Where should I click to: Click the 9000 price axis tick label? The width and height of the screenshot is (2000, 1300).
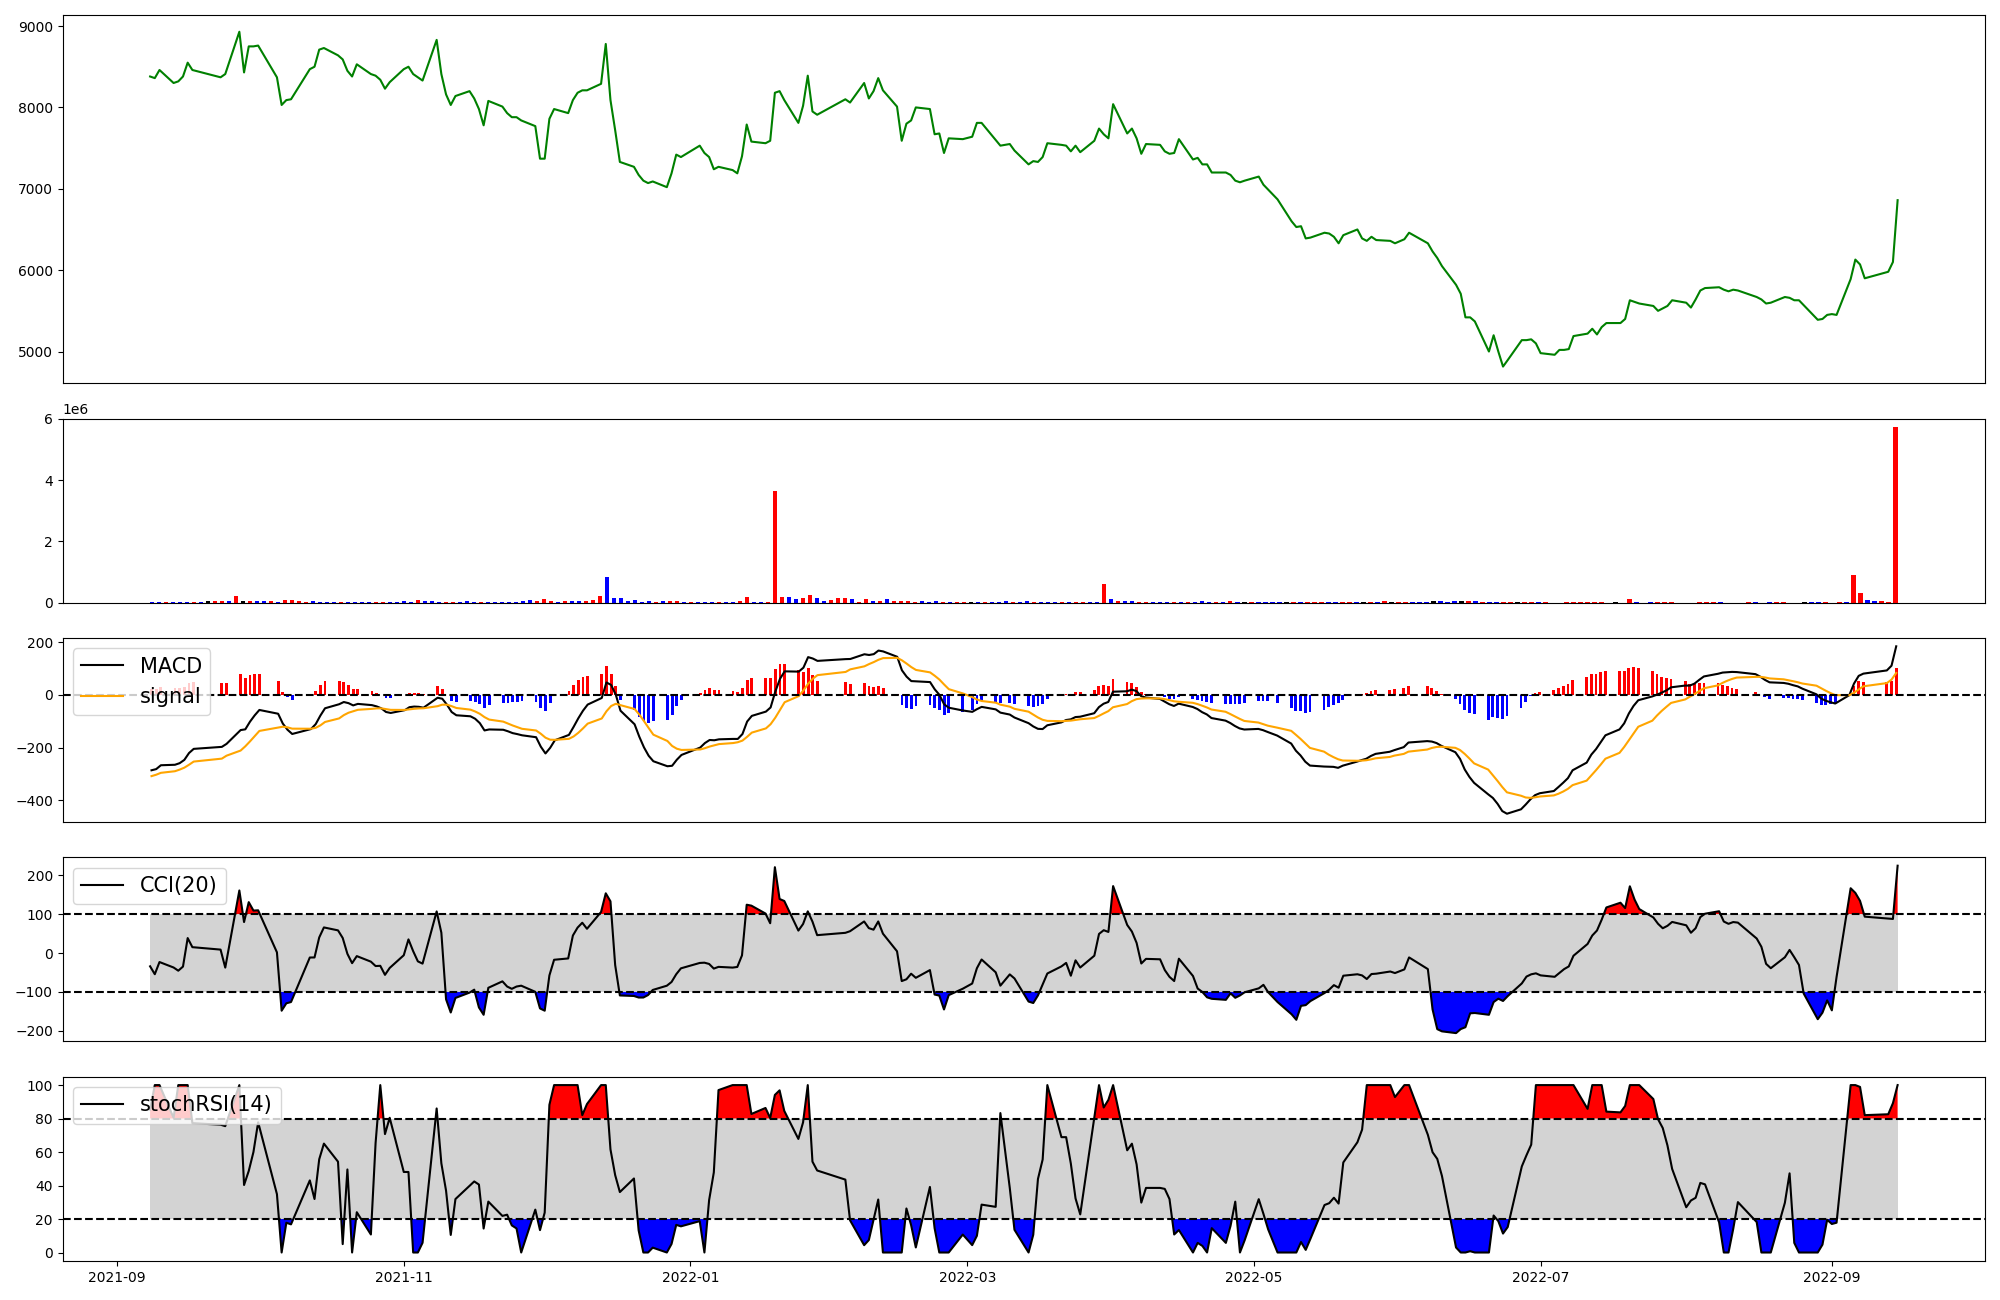point(37,27)
